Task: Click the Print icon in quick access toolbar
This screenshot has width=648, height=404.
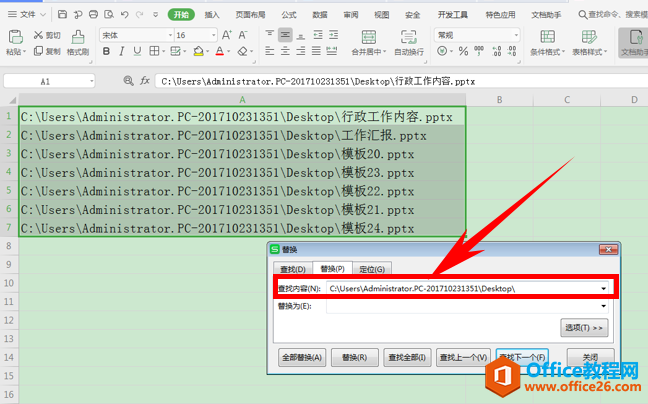Action: click(94, 15)
